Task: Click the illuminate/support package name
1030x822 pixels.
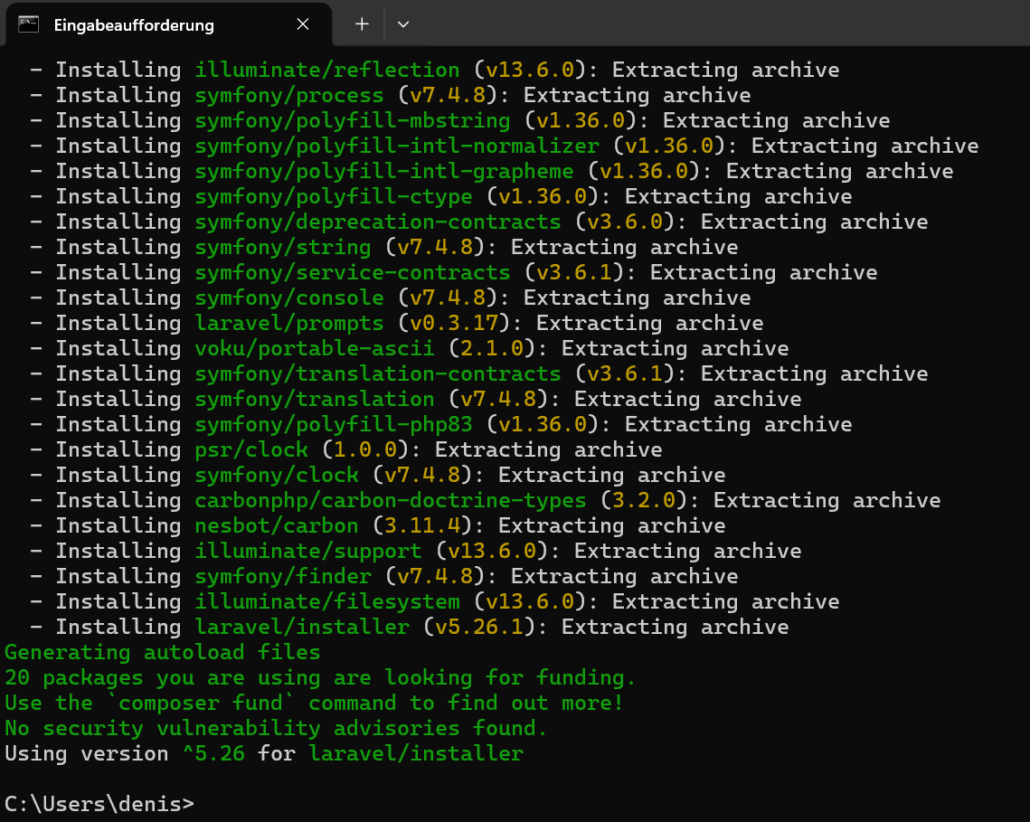Action: 308,551
